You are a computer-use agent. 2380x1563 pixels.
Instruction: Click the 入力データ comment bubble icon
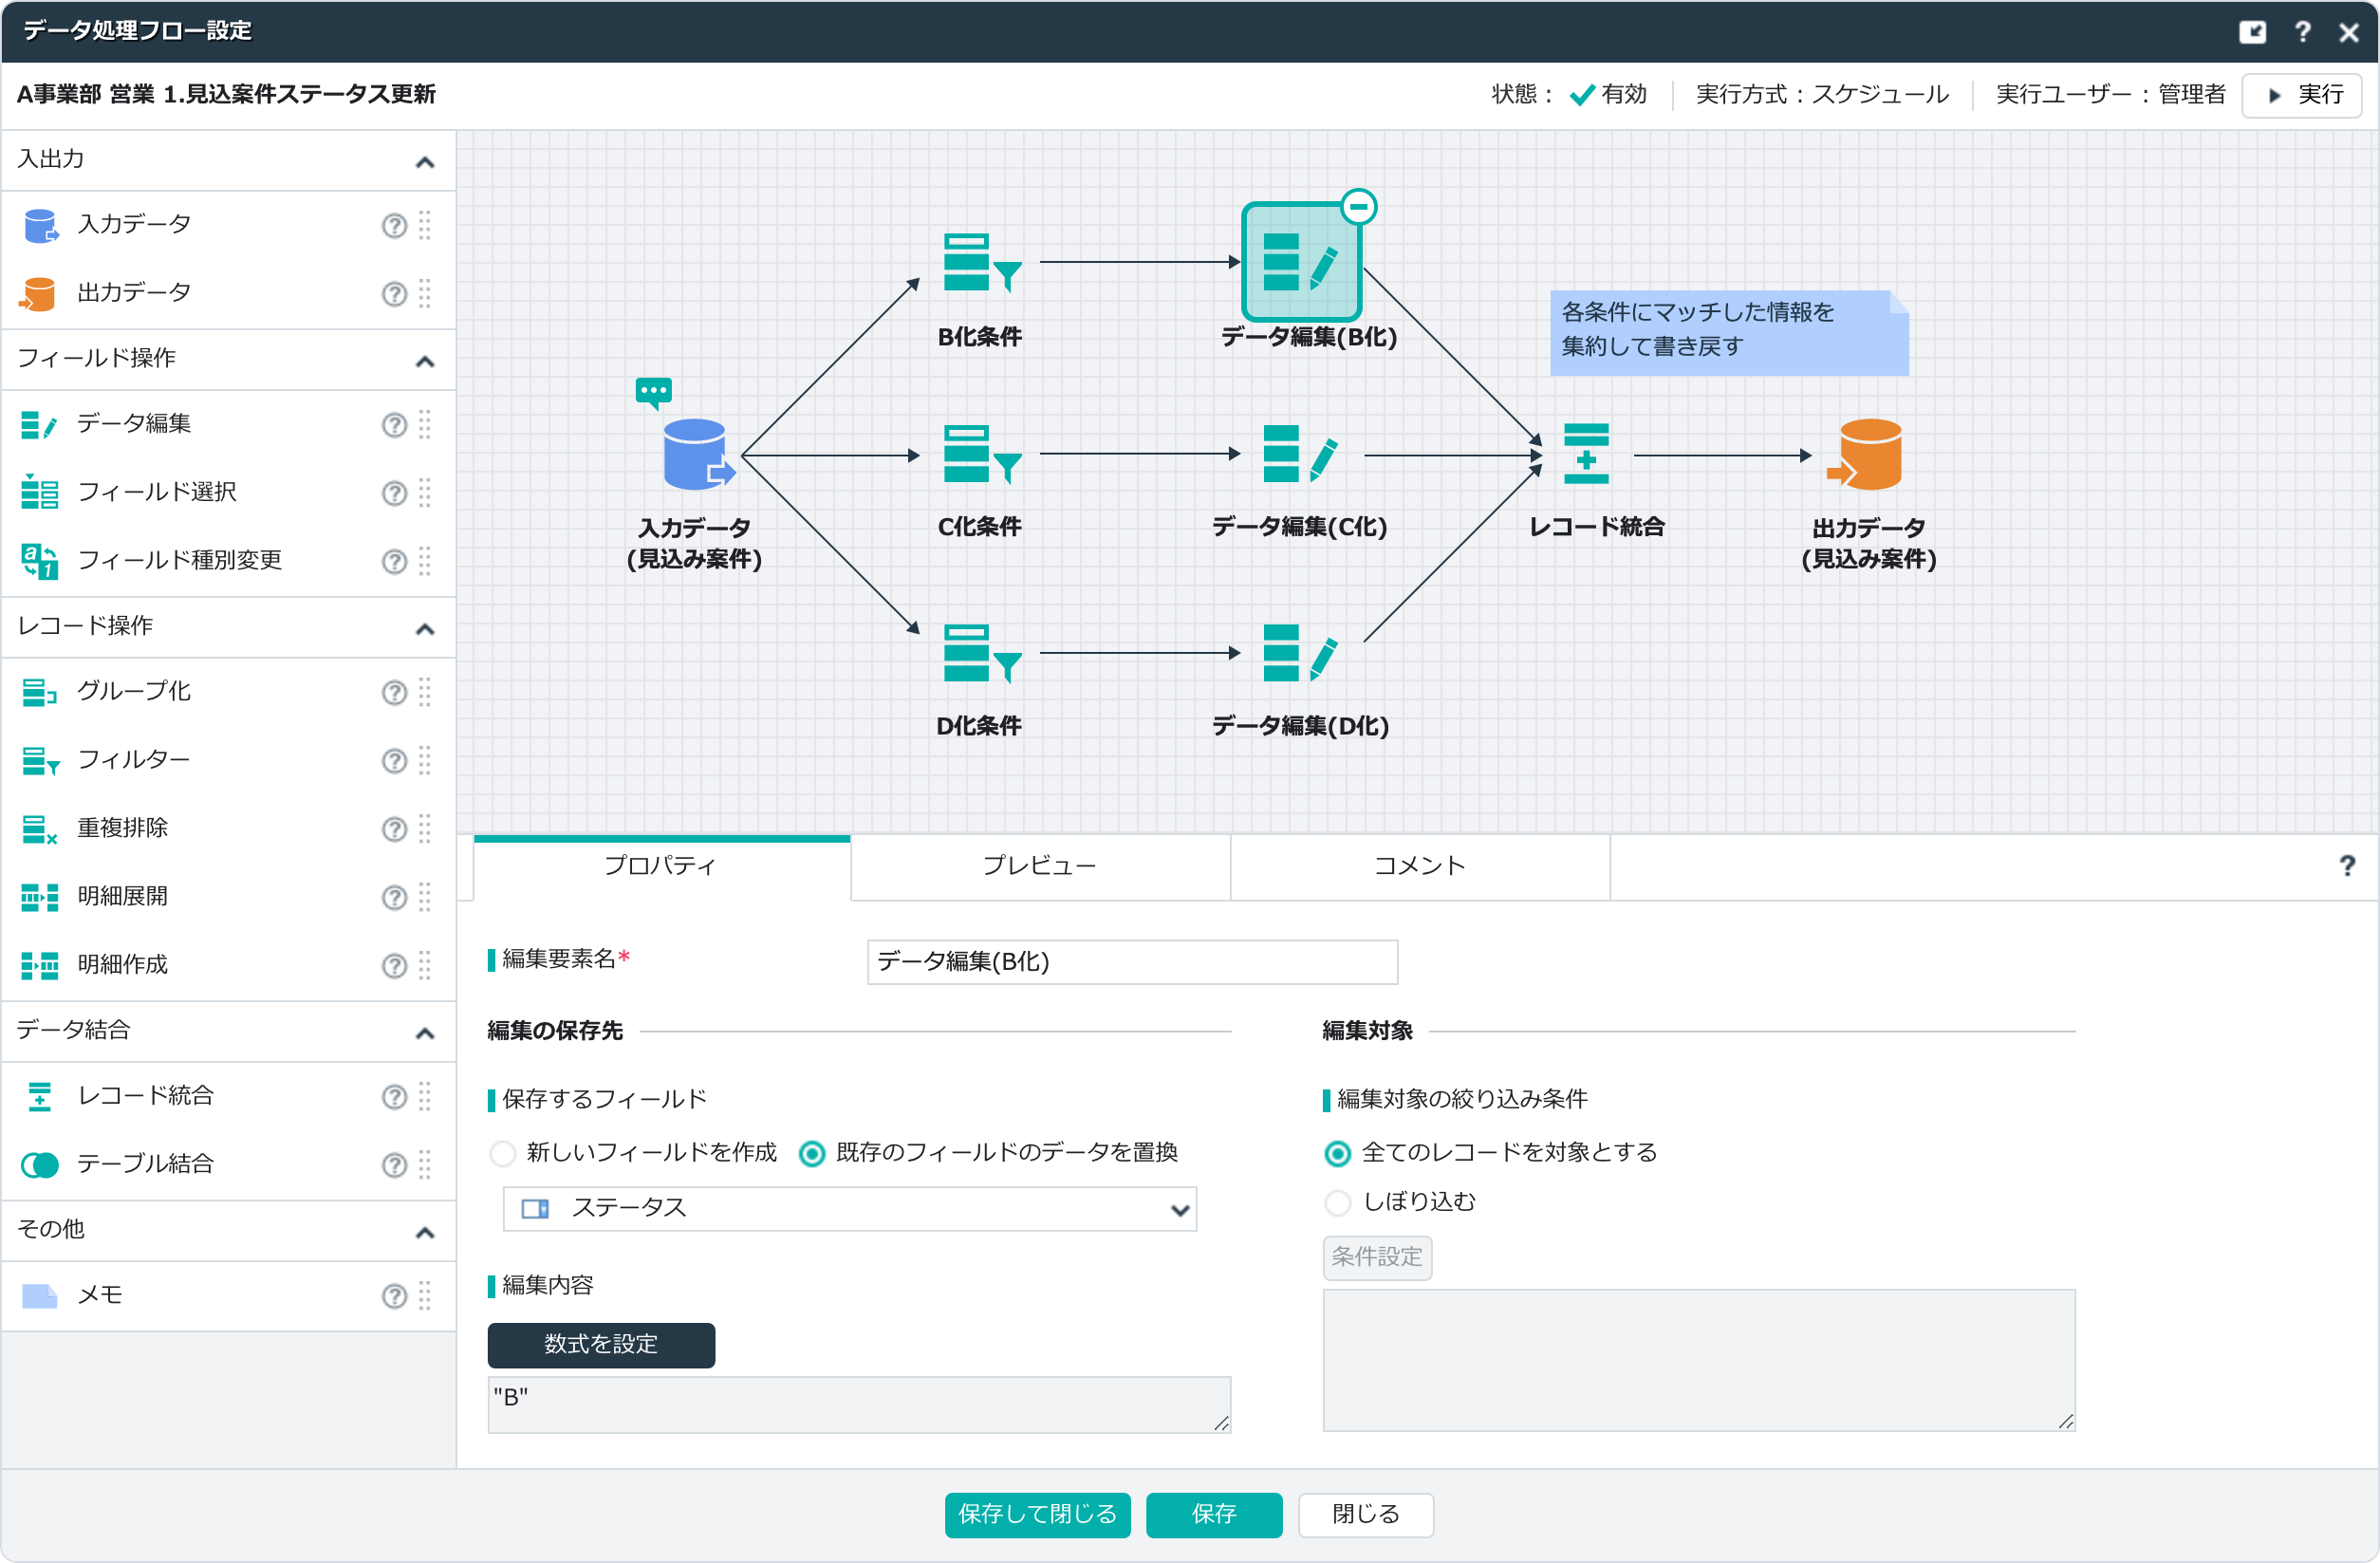pos(653,391)
